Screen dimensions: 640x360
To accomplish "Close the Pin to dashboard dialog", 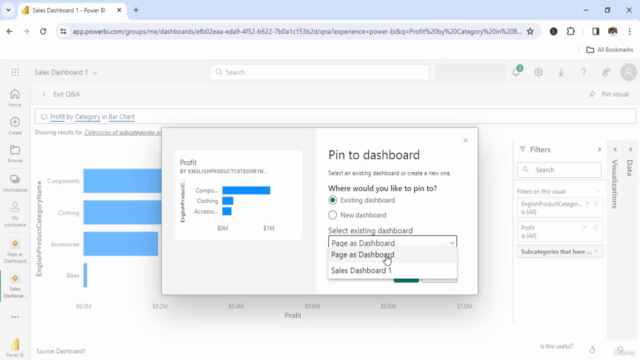I will pyautogui.click(x=466, y=140).
